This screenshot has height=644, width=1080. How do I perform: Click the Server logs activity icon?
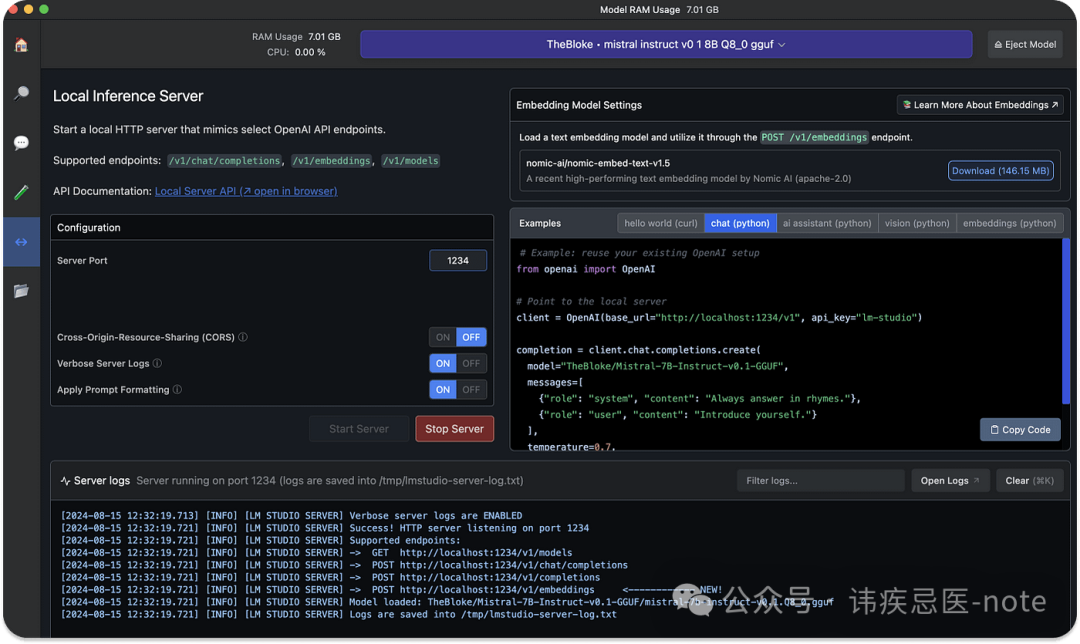tap(65, 481)
